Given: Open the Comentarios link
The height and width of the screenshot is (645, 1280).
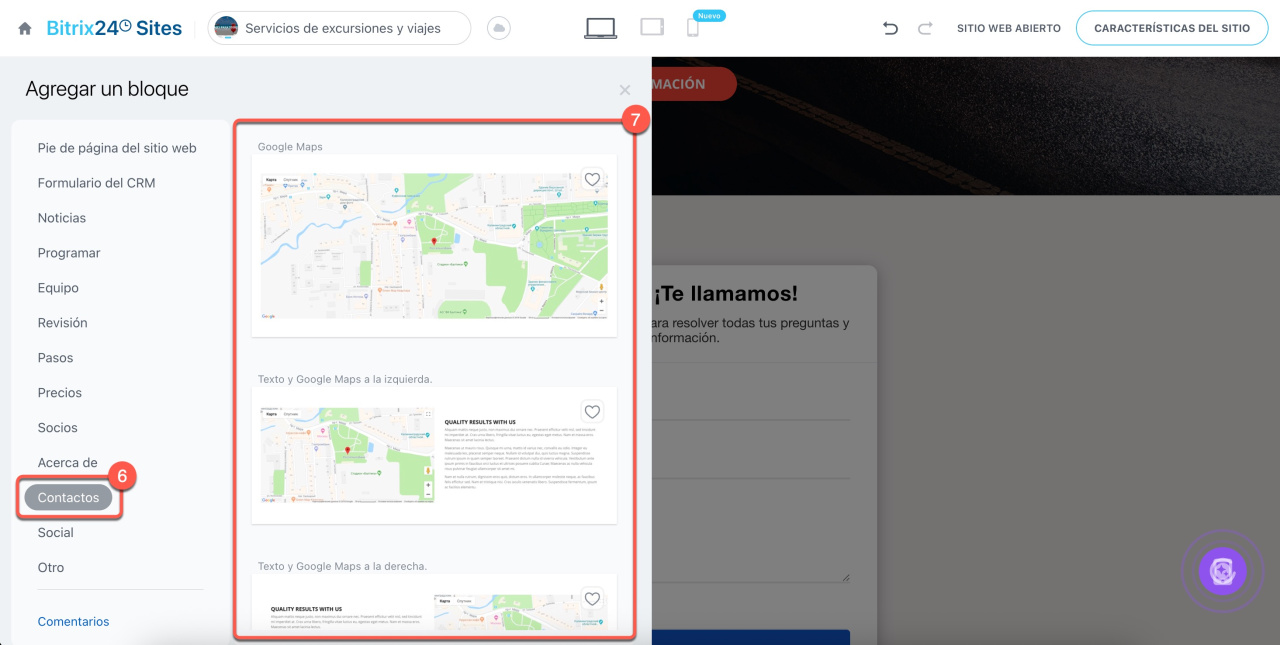Looking at the screenshot, I should (73, 621).
